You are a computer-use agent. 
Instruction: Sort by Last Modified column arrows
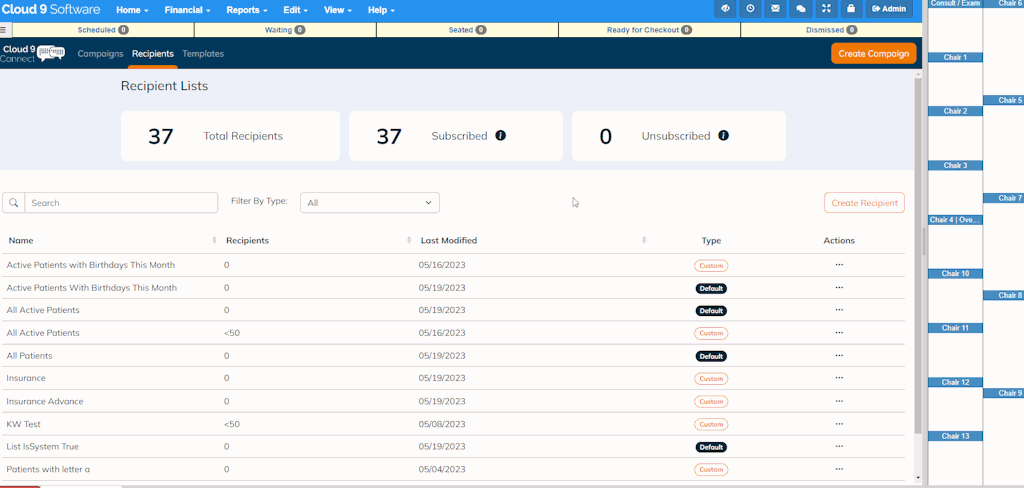point(645,240)
